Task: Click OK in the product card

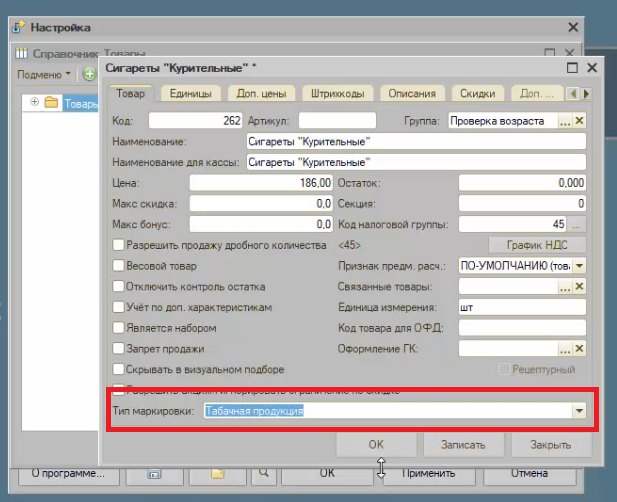Action: (376, 445)
